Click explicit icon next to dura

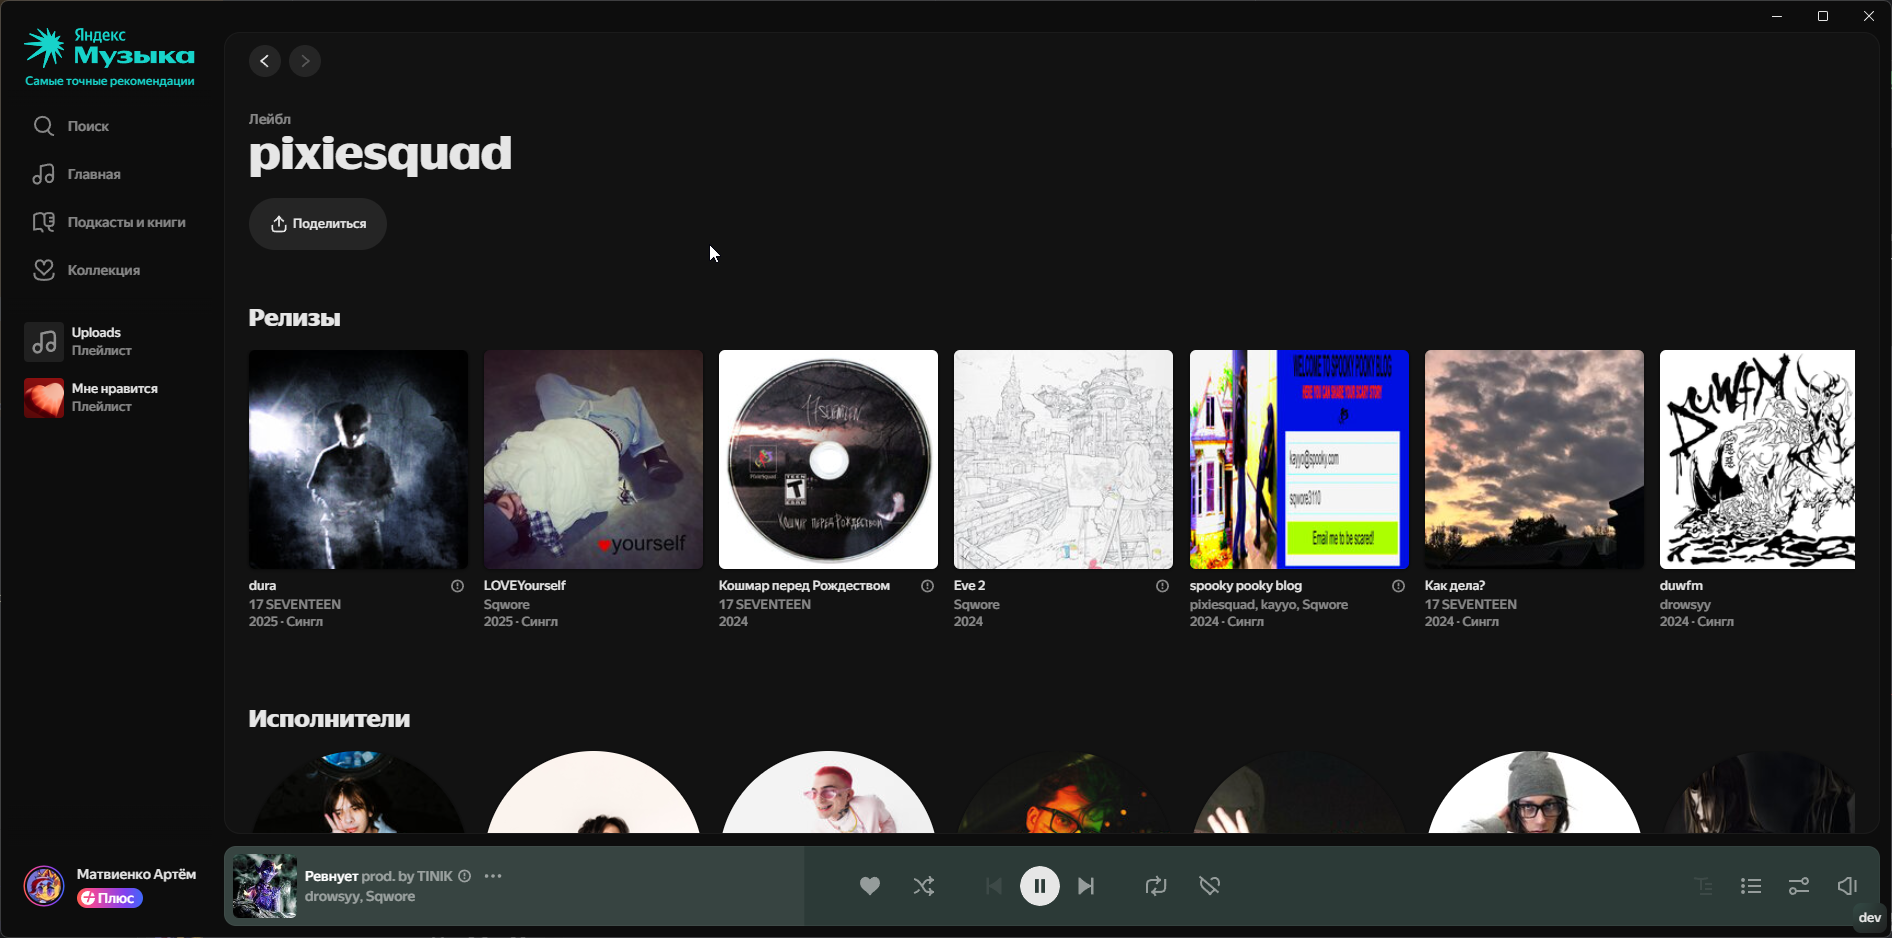[457, 586]
